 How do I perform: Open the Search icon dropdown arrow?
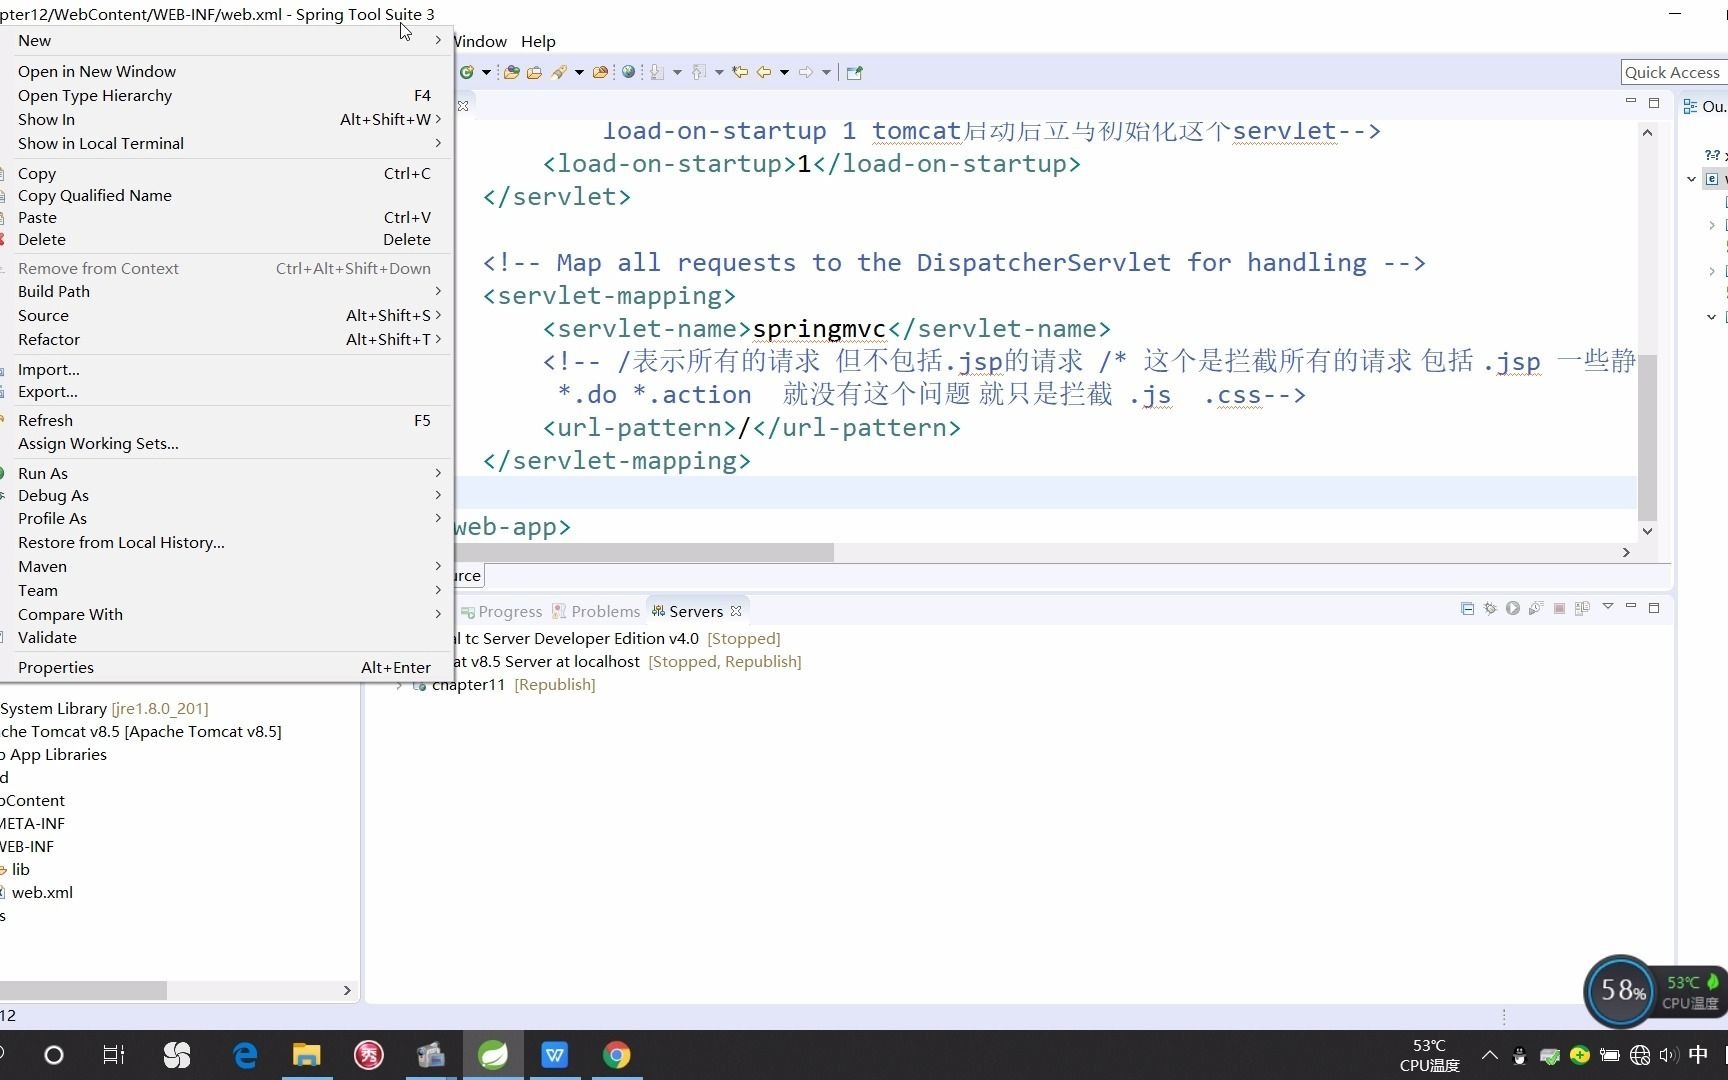(579, 72)
